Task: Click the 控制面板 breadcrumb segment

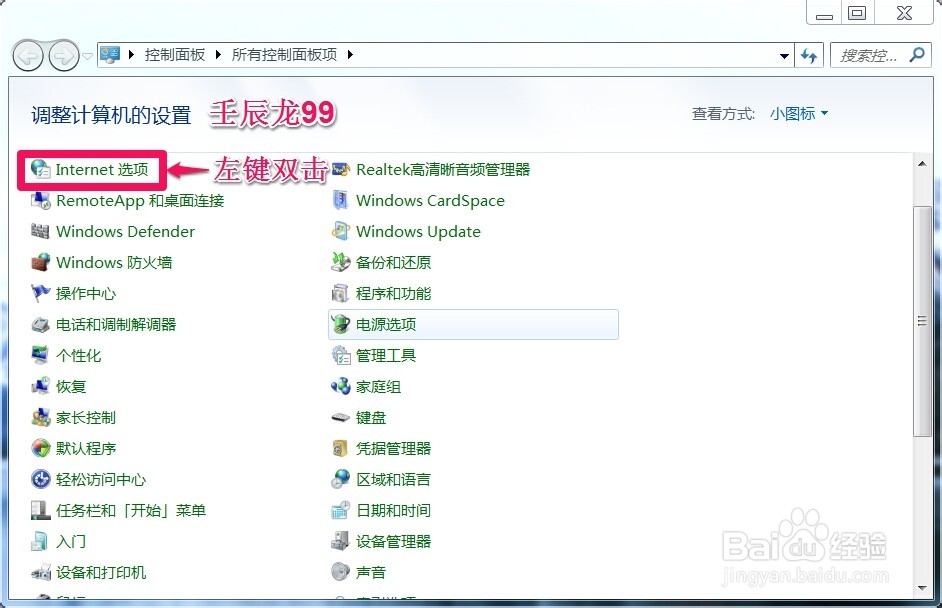Action: click(175, 55)
